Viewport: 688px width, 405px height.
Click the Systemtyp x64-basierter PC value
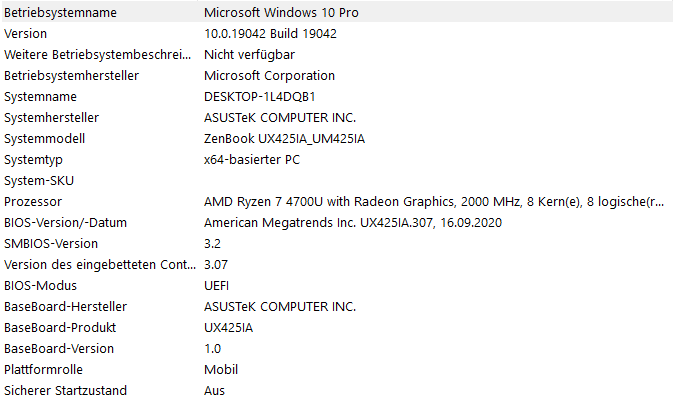point(252,160)
